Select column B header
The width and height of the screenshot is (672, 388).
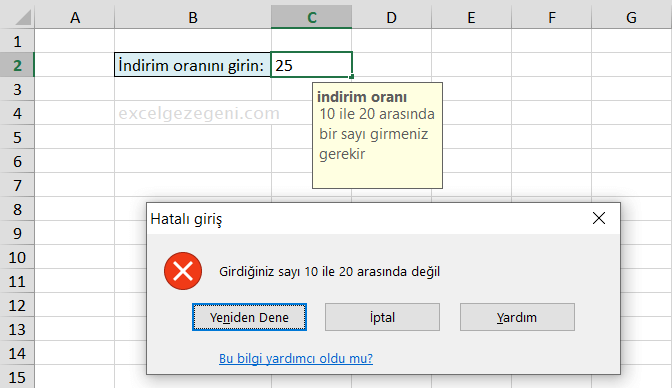click(193, 17)
